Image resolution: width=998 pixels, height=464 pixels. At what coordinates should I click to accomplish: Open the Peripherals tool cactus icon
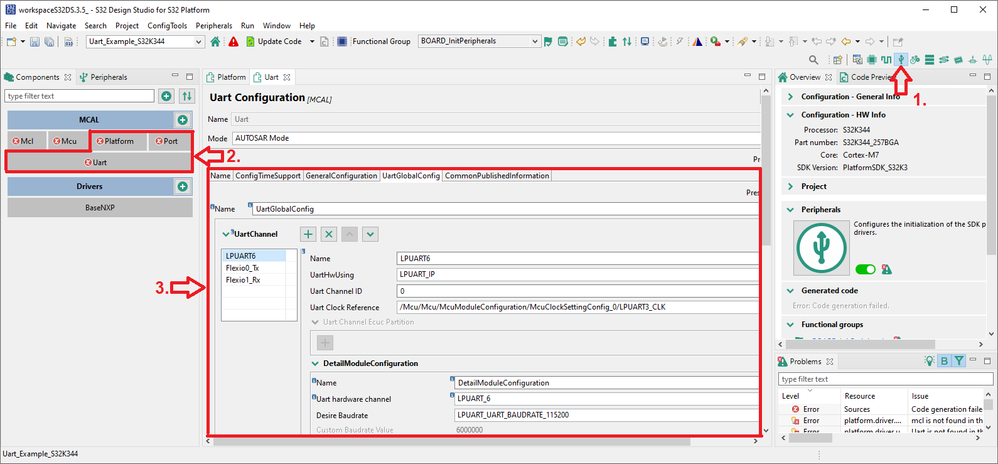(901, 60)
